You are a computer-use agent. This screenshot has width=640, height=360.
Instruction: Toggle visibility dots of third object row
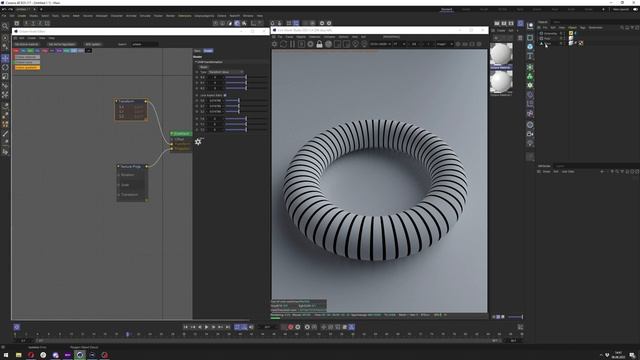(562, 43)
